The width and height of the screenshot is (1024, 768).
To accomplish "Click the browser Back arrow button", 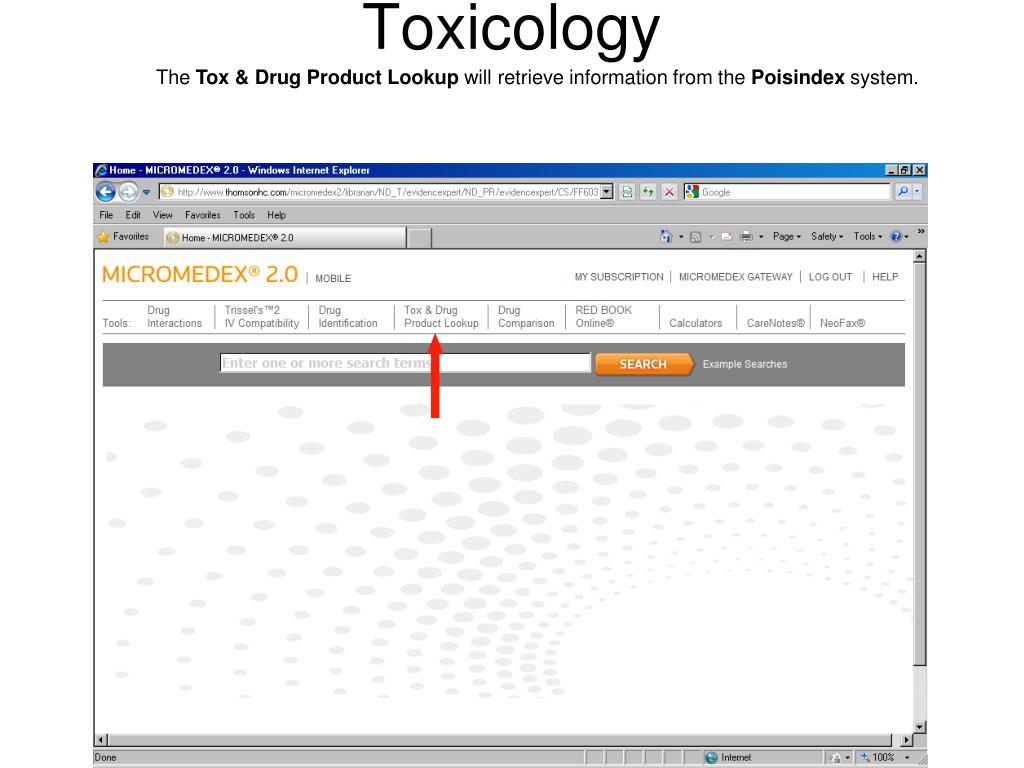I will point(105,192).
